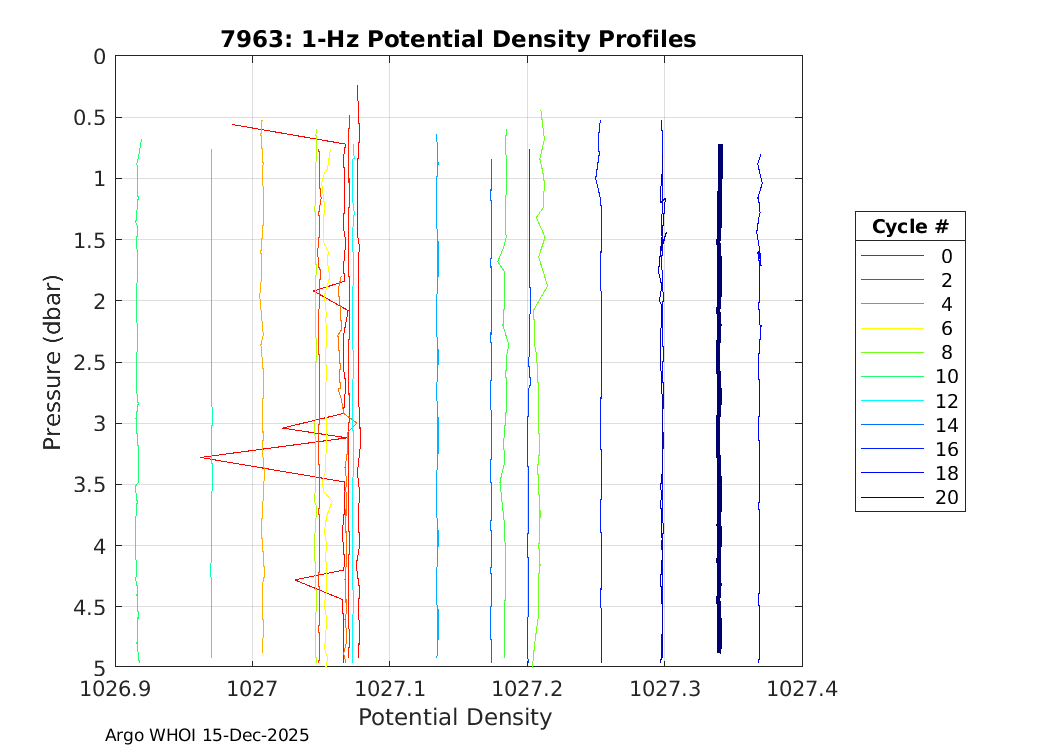Select the 'Potential Density' x-axis label
This screenshot has height=750, width=1050.
pyautogui.click(x=454, y=717)
